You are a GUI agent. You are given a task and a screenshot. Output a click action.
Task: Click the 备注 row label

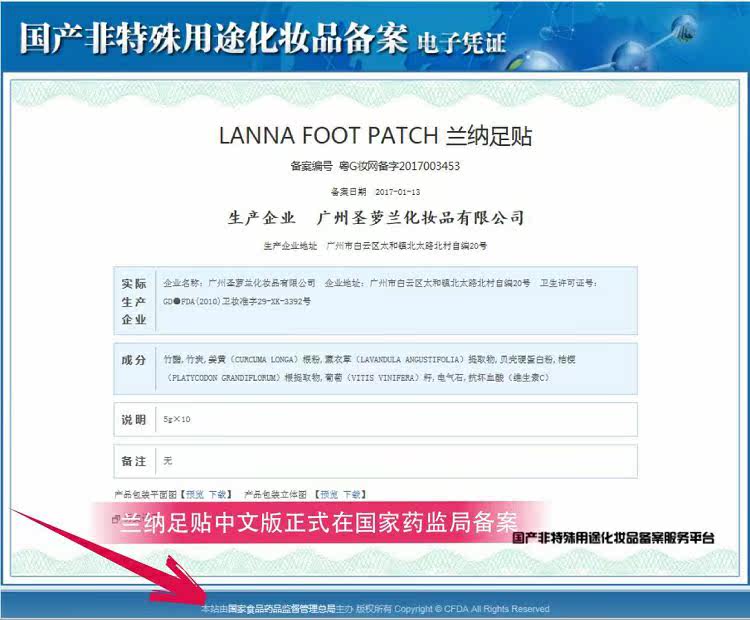coord(133,461)
